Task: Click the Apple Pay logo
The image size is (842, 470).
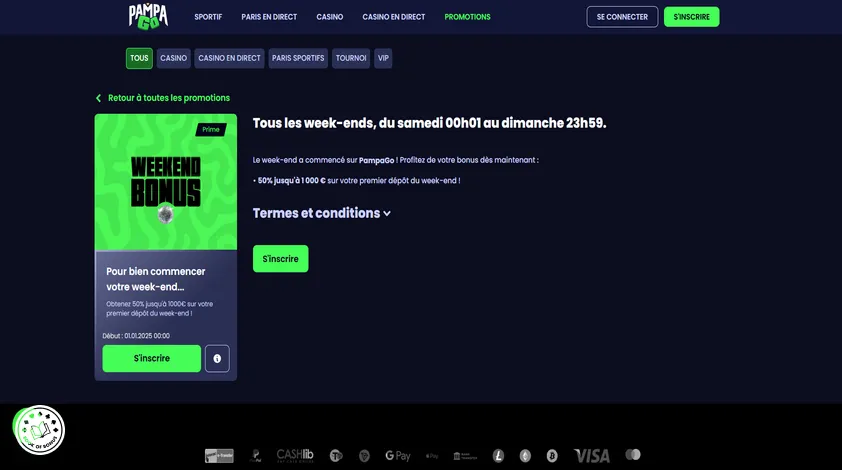Action: [432, 456]
